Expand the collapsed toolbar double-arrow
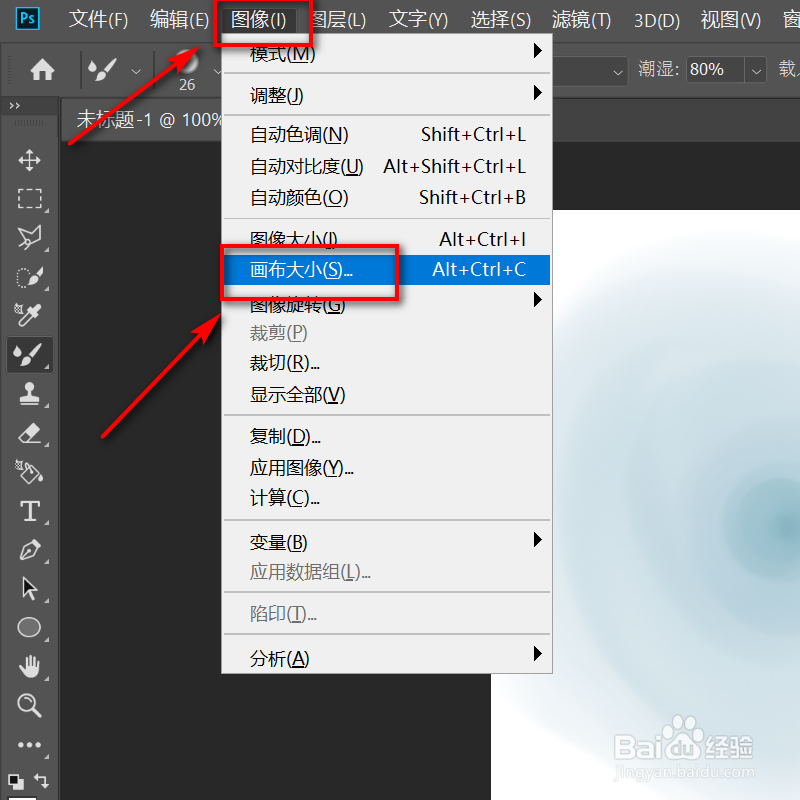Screen dimensions: 800x800 tap(15, 106)
